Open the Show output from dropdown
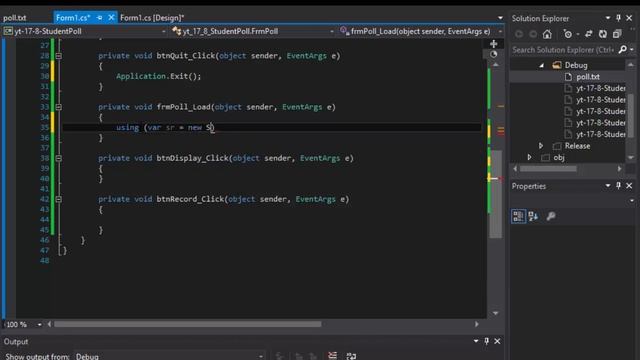 [260, 356]
